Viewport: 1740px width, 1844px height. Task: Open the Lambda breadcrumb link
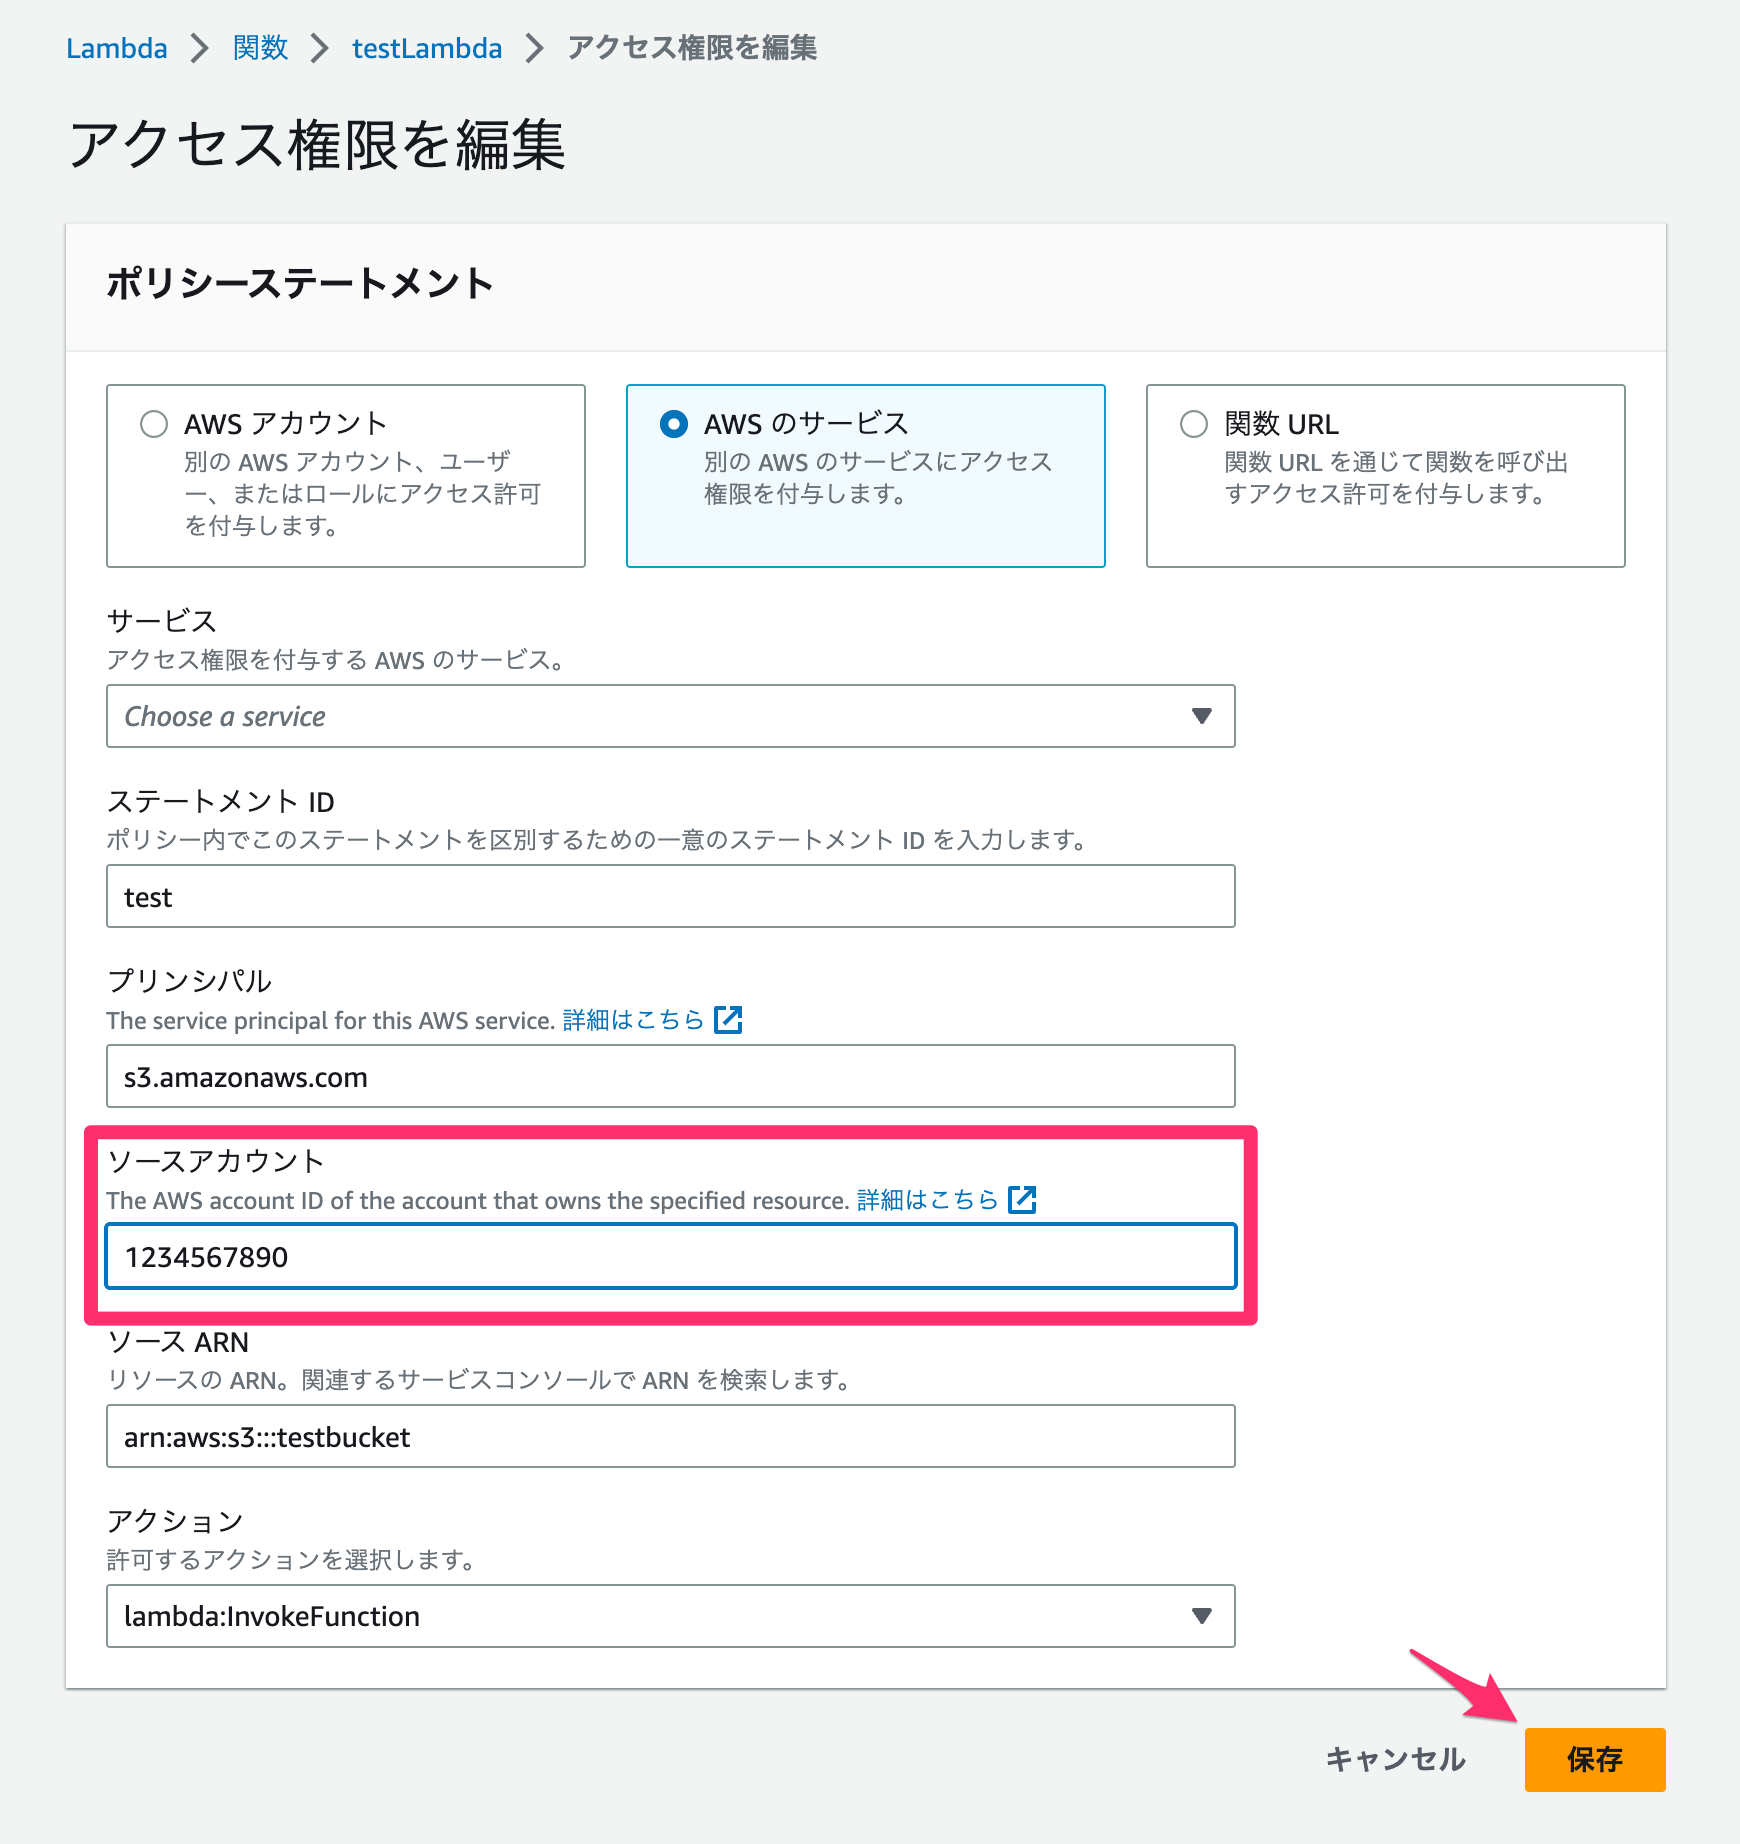[116, 48]
